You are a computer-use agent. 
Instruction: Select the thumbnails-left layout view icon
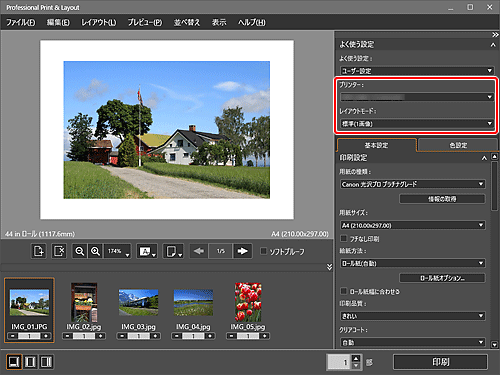(x=30, y=362)
